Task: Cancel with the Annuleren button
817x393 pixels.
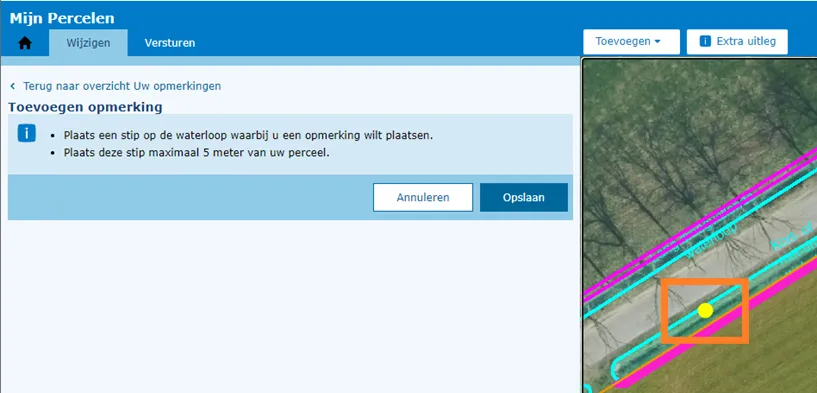Action: pos(423,198)
